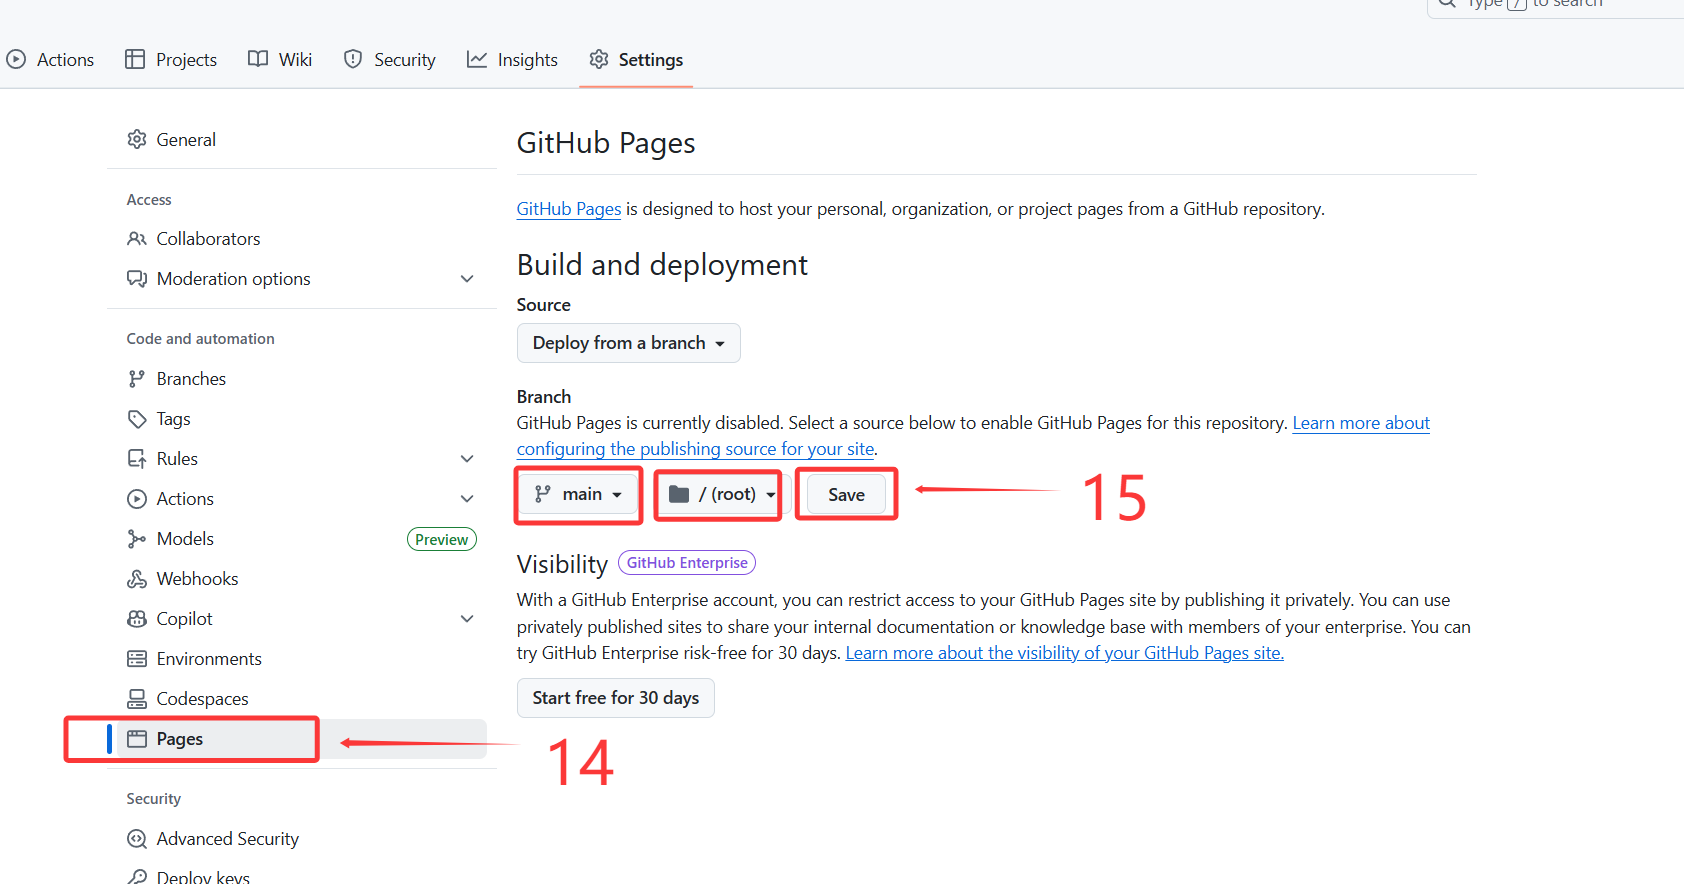Click the search magnifier icon
1684x884 pixels.
click(1447, 3)
